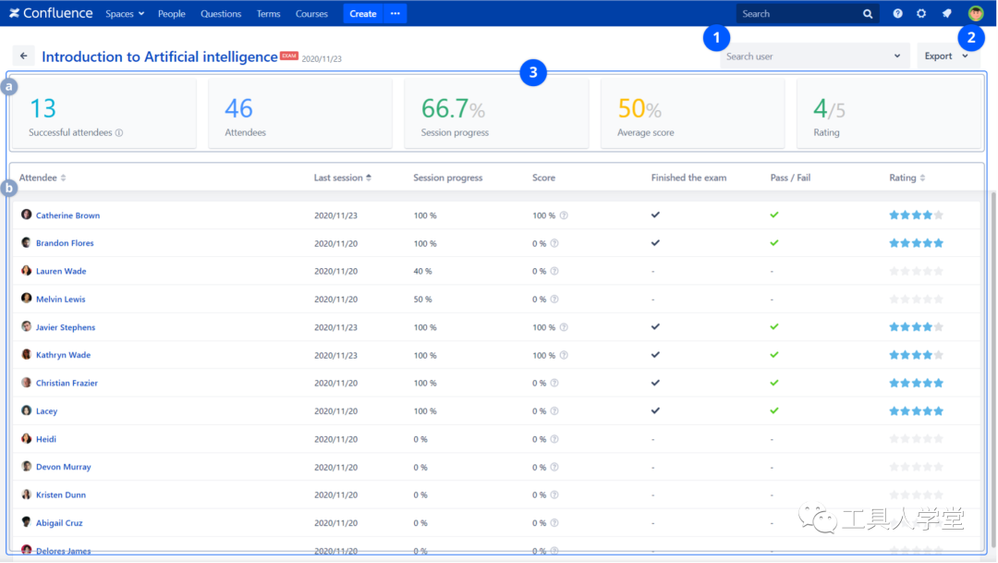
Task: Expand the Spaces dropdown menu
Action: tap(125, 14)
